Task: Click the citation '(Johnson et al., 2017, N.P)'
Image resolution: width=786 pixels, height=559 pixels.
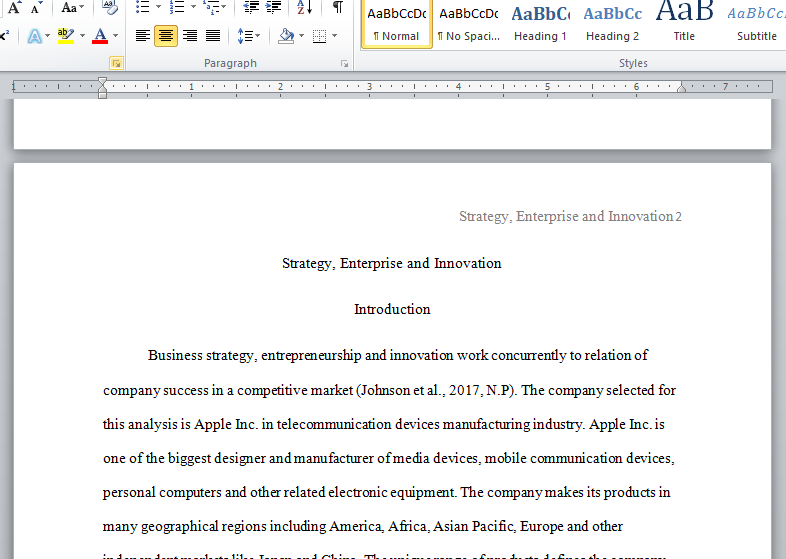Action: (x=437, y=390)
